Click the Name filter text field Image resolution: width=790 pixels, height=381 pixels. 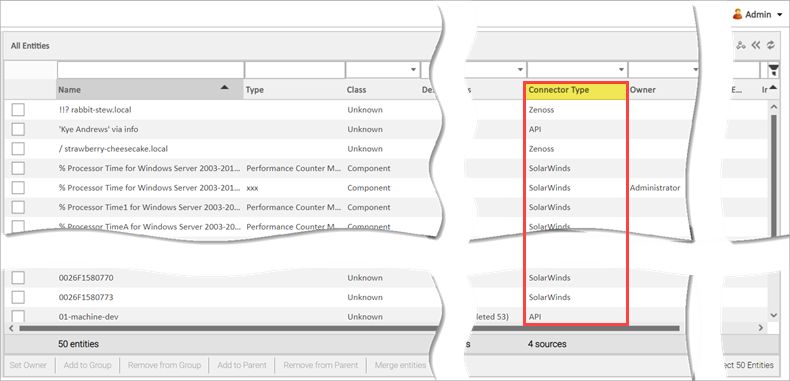(x=150, y=70)
